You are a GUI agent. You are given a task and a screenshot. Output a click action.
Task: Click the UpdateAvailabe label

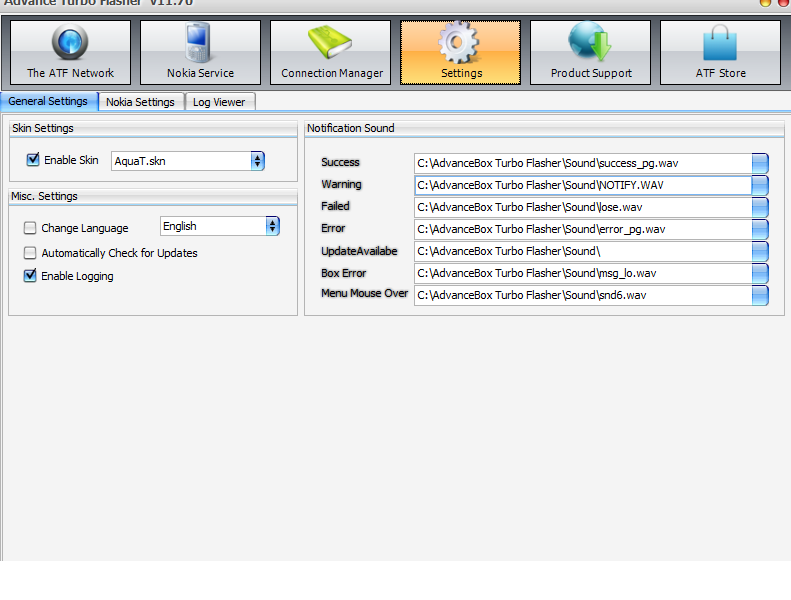(x=359, y=251)
